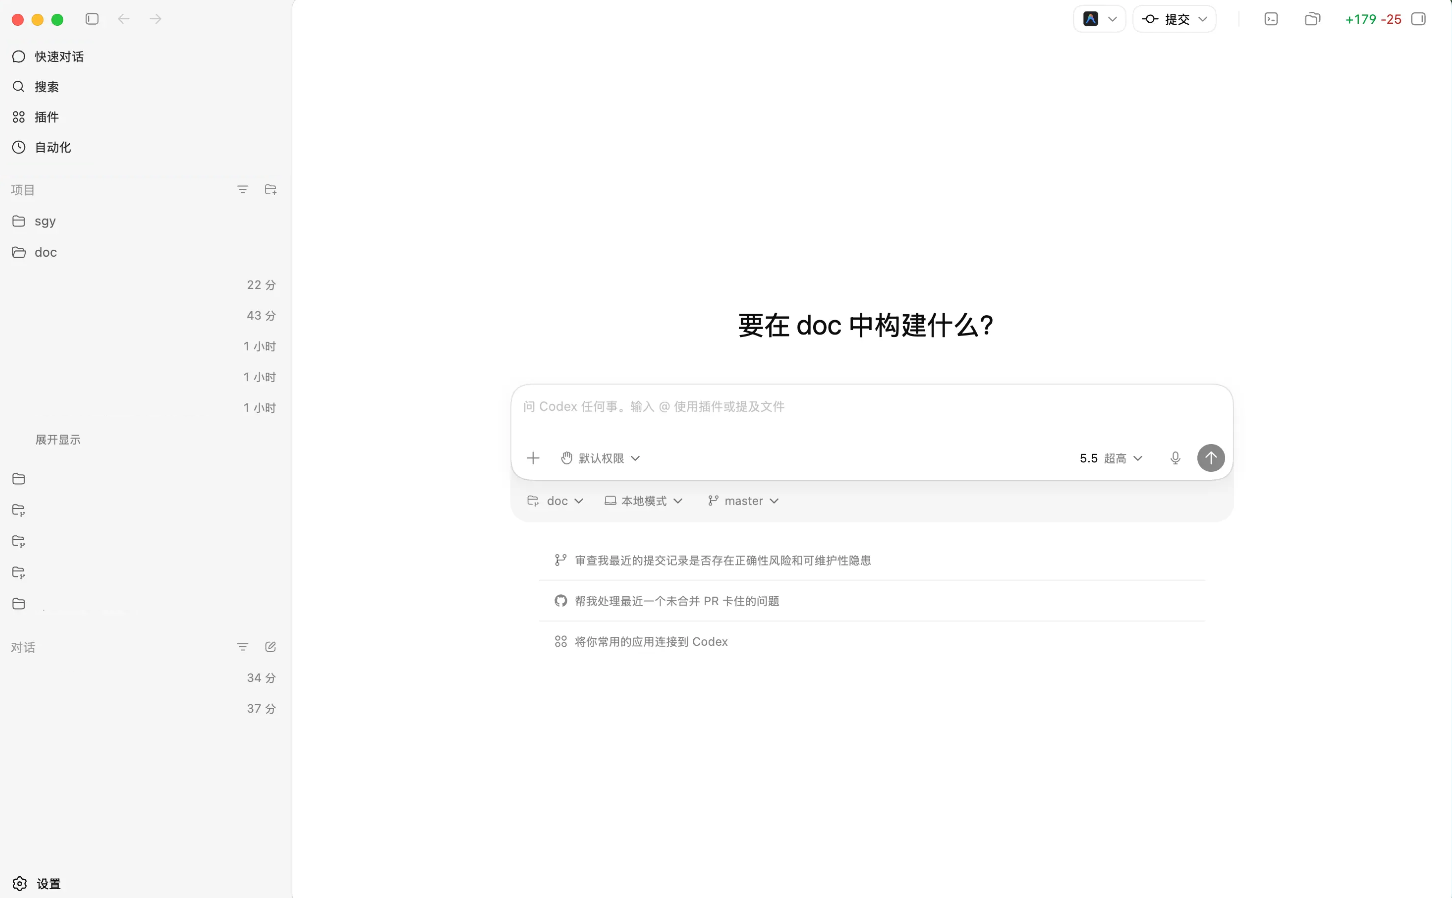The height and width of the screenshot is (898, 1452).
Task: Select the sgy project
Action: pos(146,221)
